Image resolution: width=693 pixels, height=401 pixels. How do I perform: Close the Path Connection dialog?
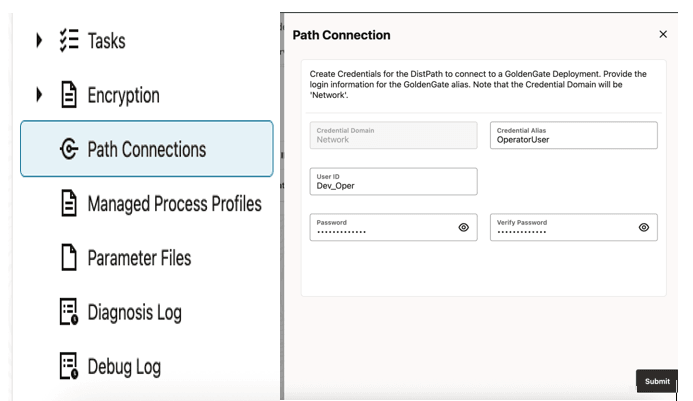(x=663, y=34)
